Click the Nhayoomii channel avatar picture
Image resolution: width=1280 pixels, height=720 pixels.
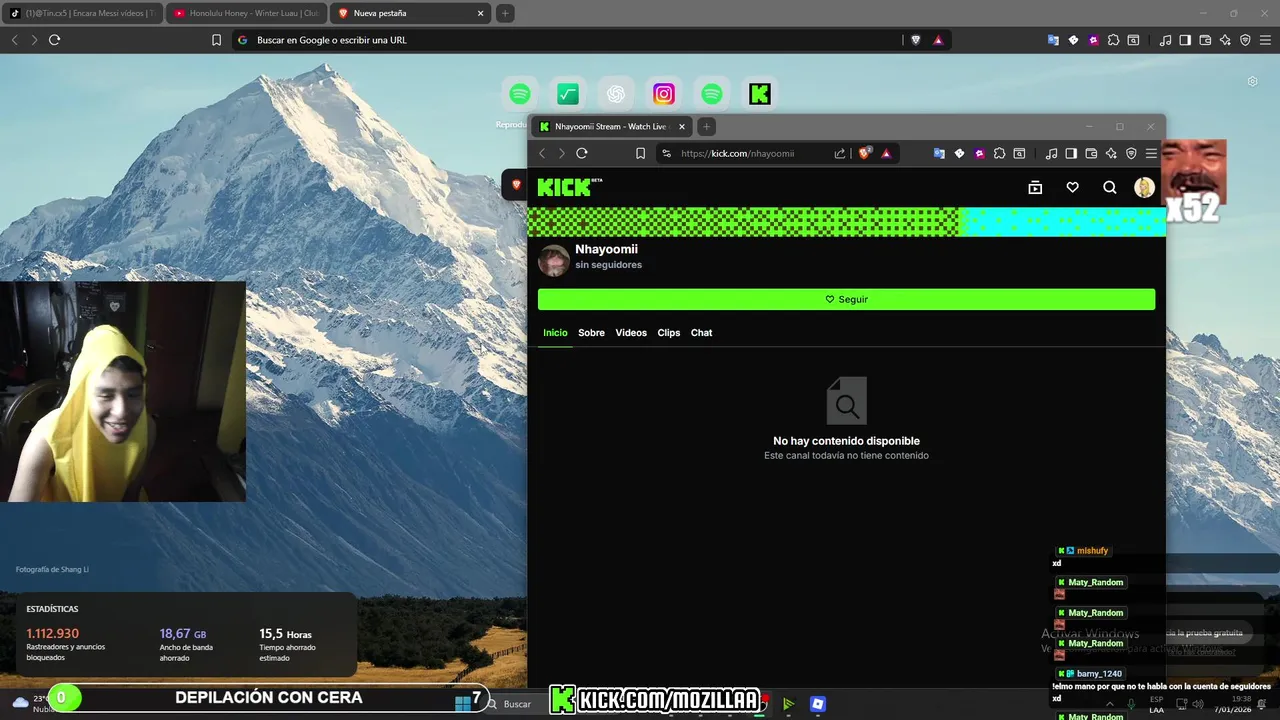point(554,260)
